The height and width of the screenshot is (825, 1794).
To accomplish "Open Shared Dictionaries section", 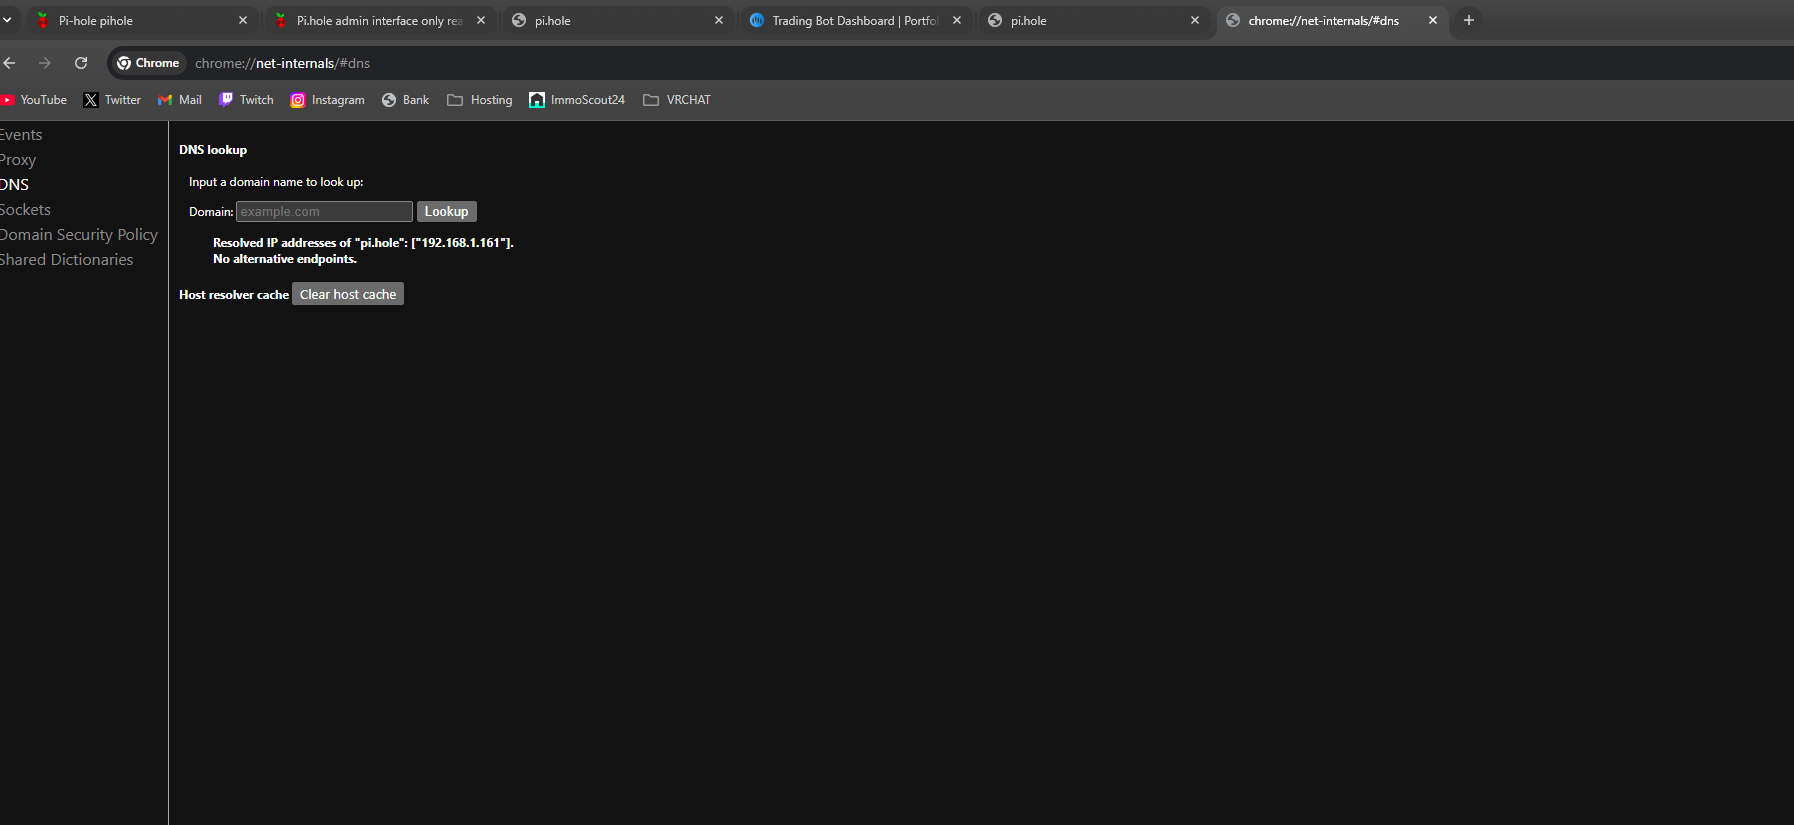I will click(x=67, y=260).
